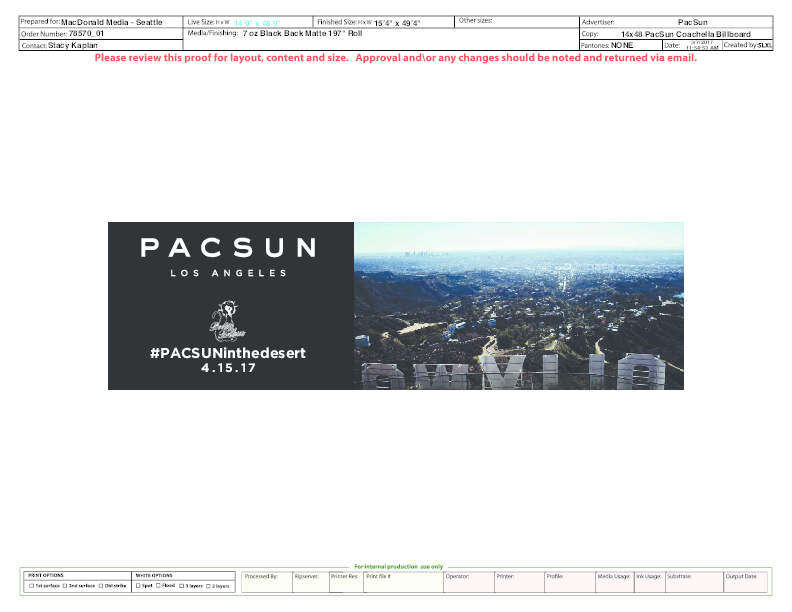Select the 4.15.17 date on billboard

tap(228, 368)
